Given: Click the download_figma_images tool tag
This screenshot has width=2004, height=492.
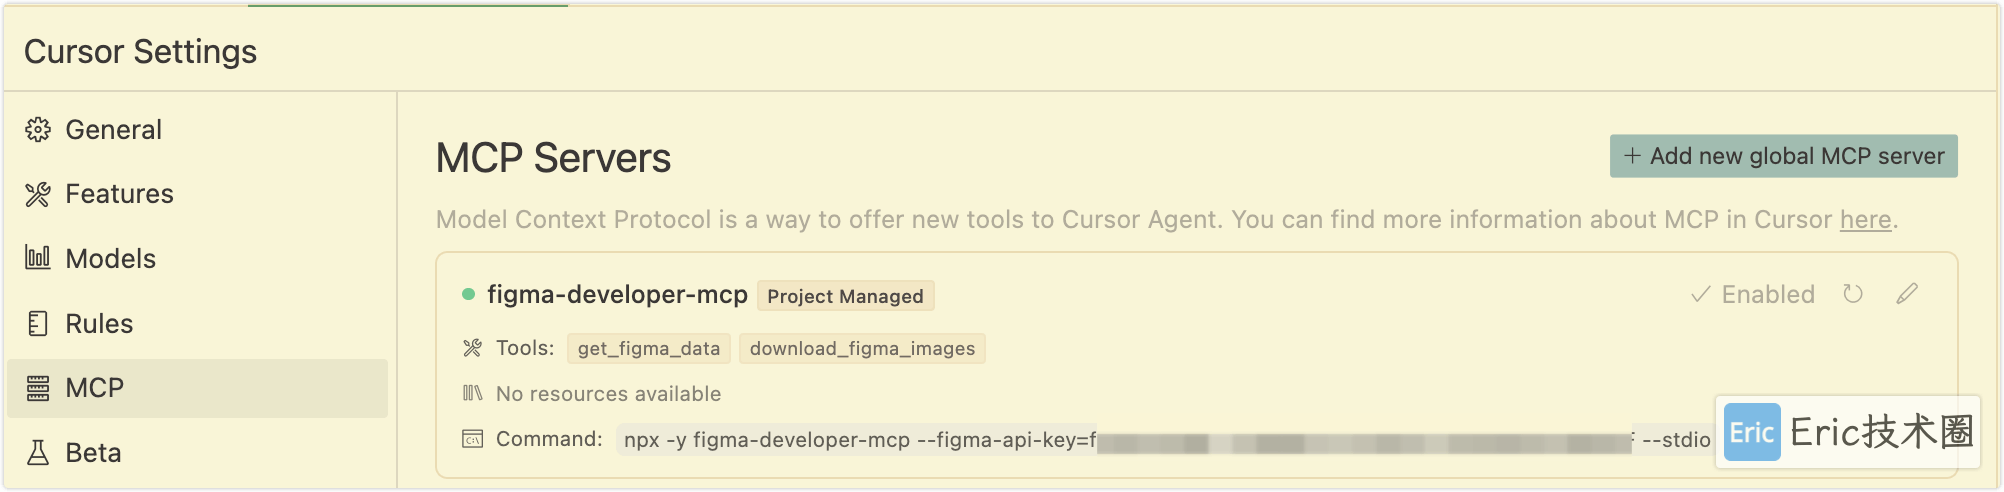Looking at the screenshot, I should coord(862,348).
